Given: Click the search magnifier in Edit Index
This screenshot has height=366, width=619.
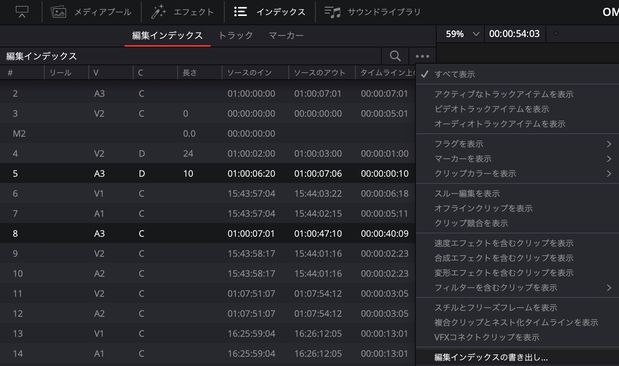Looking at the screenshot, I should (395, 56).
